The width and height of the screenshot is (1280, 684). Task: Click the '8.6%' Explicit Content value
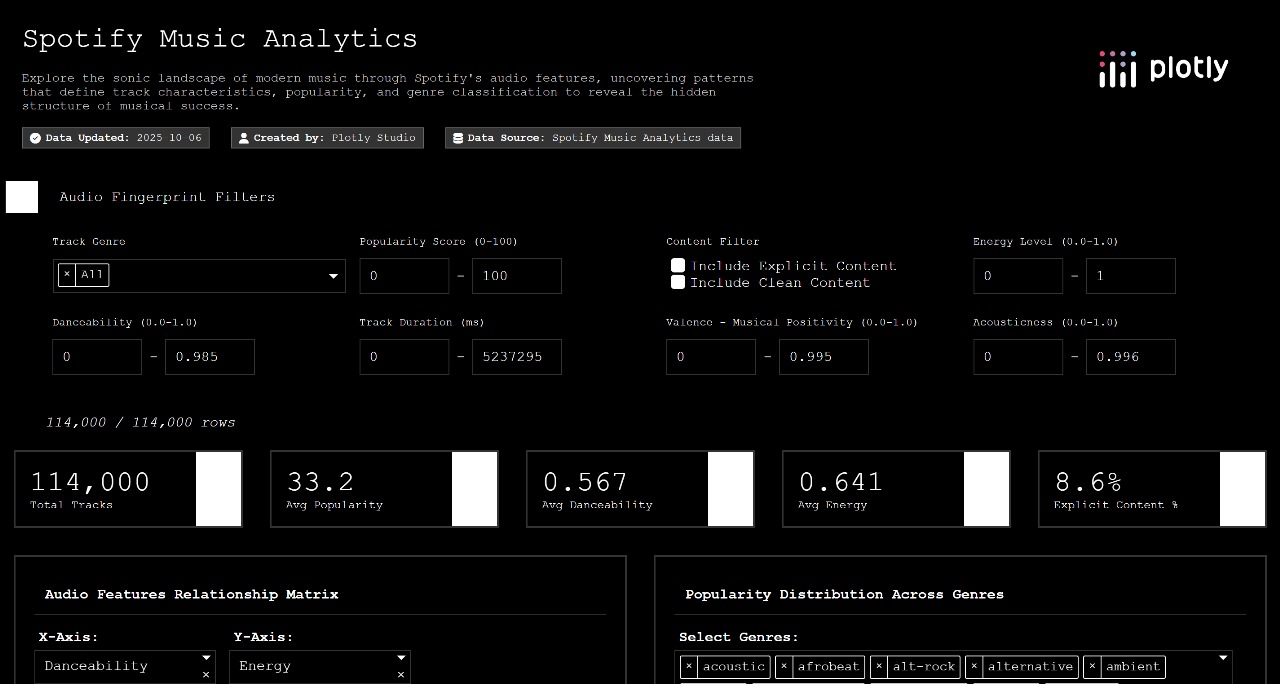coord(1088,482)
